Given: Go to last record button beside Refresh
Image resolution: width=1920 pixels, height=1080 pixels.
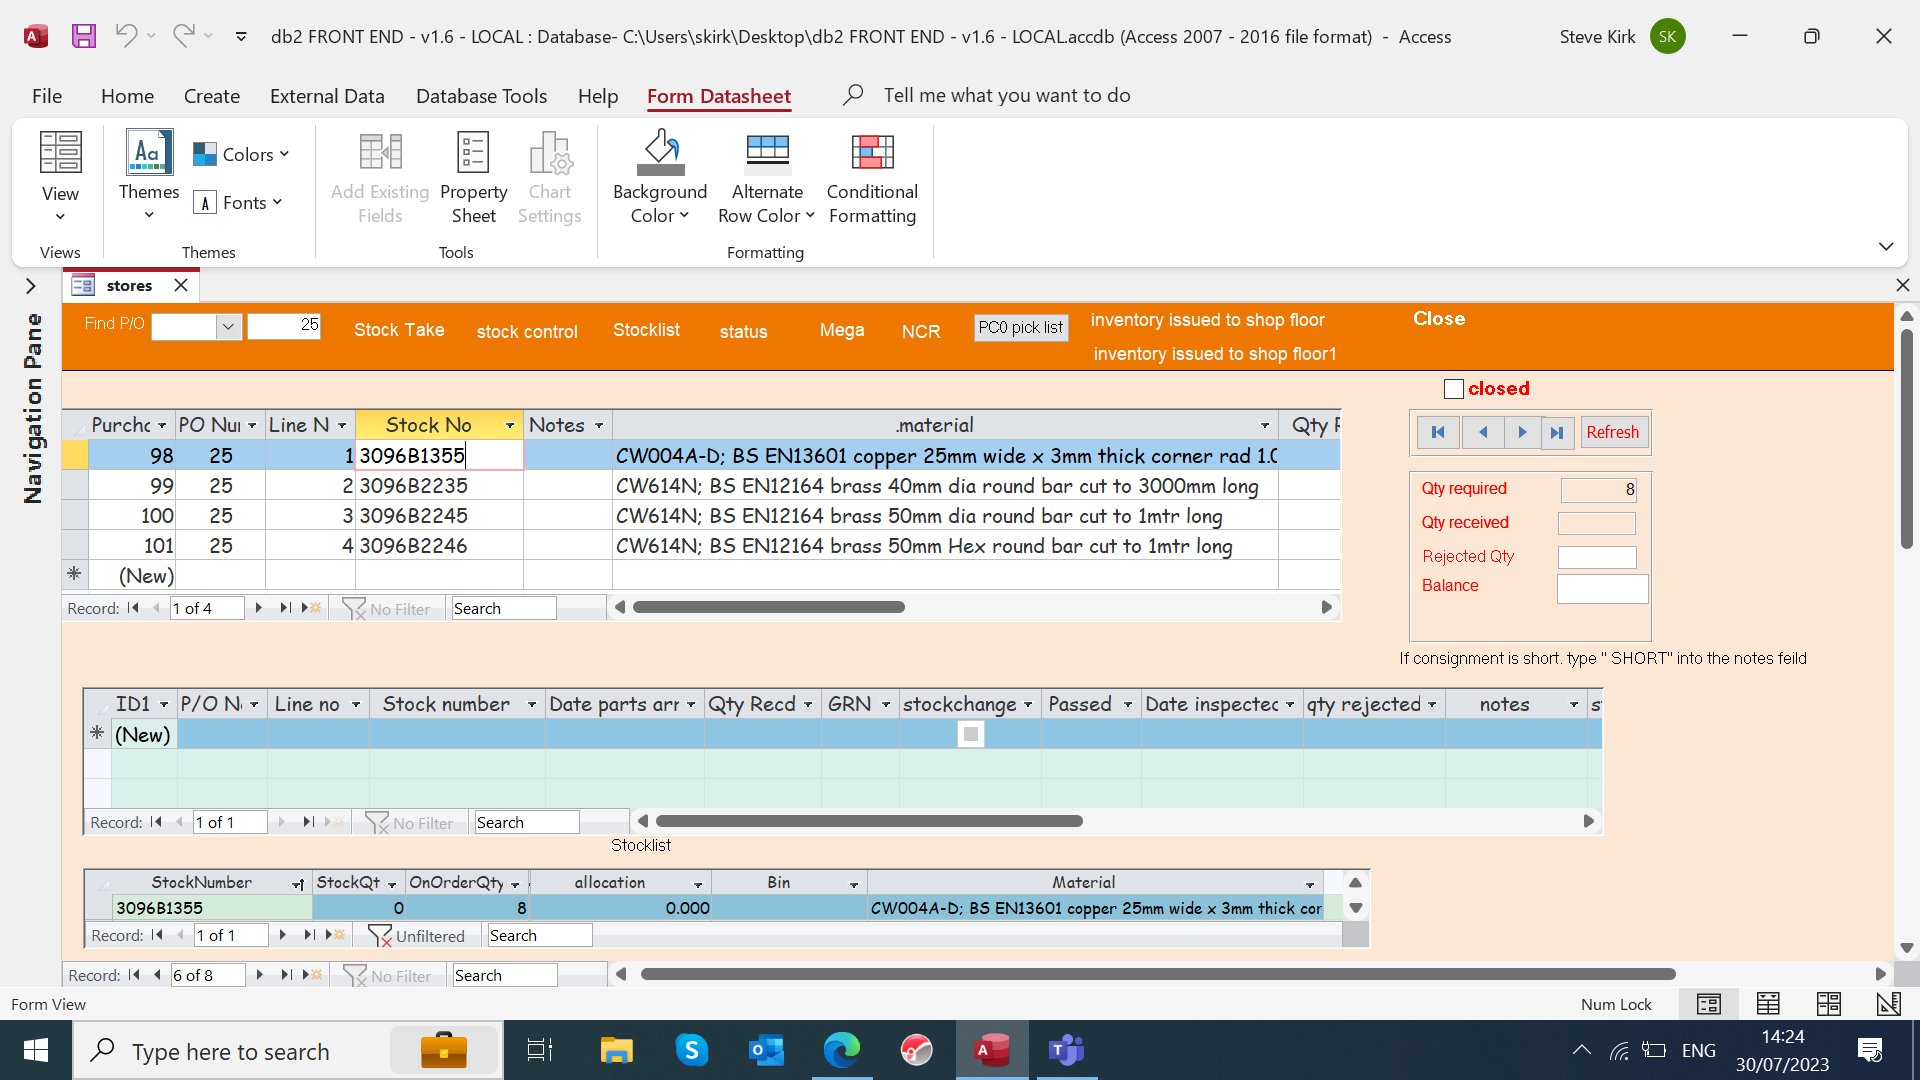Looking at the screenshot, I should point(1557,432).
